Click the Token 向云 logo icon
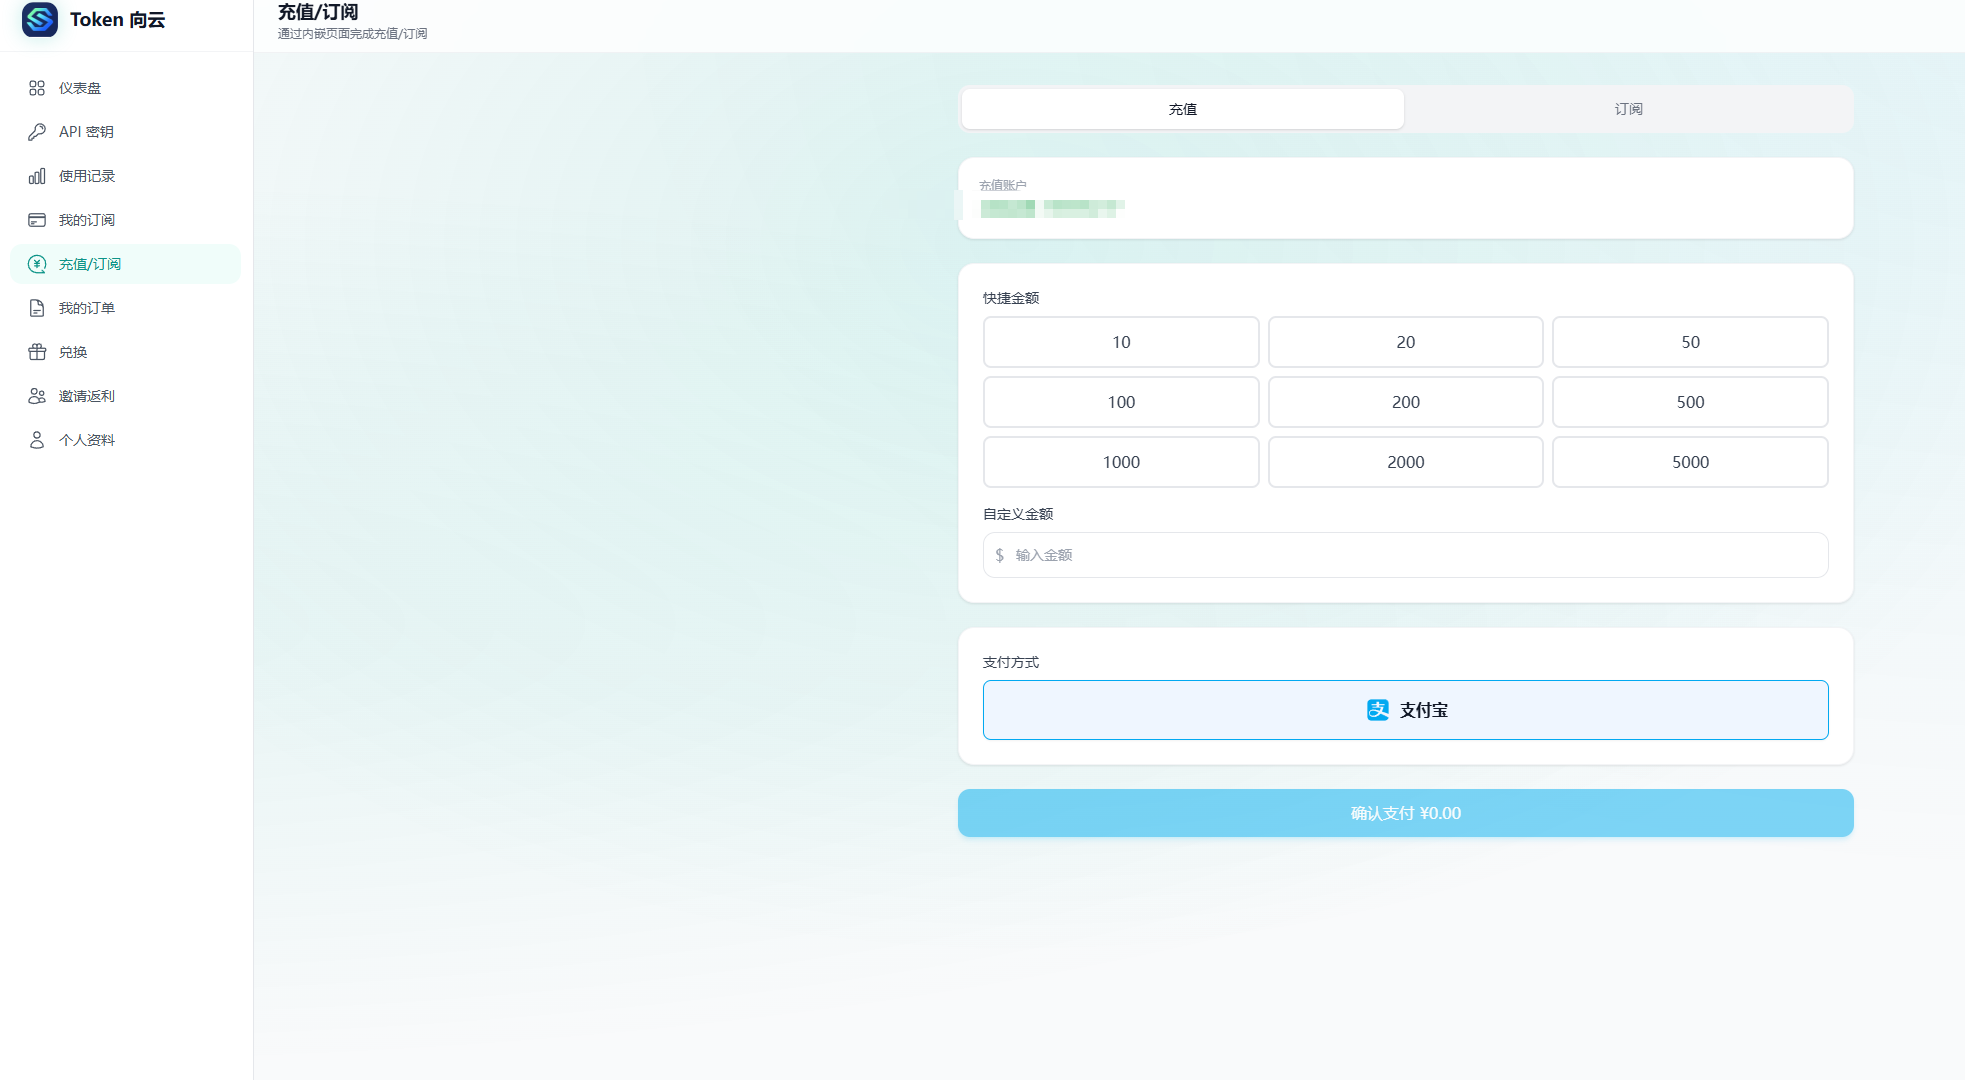The image size is (1965, 1080). tap(40, 19)
